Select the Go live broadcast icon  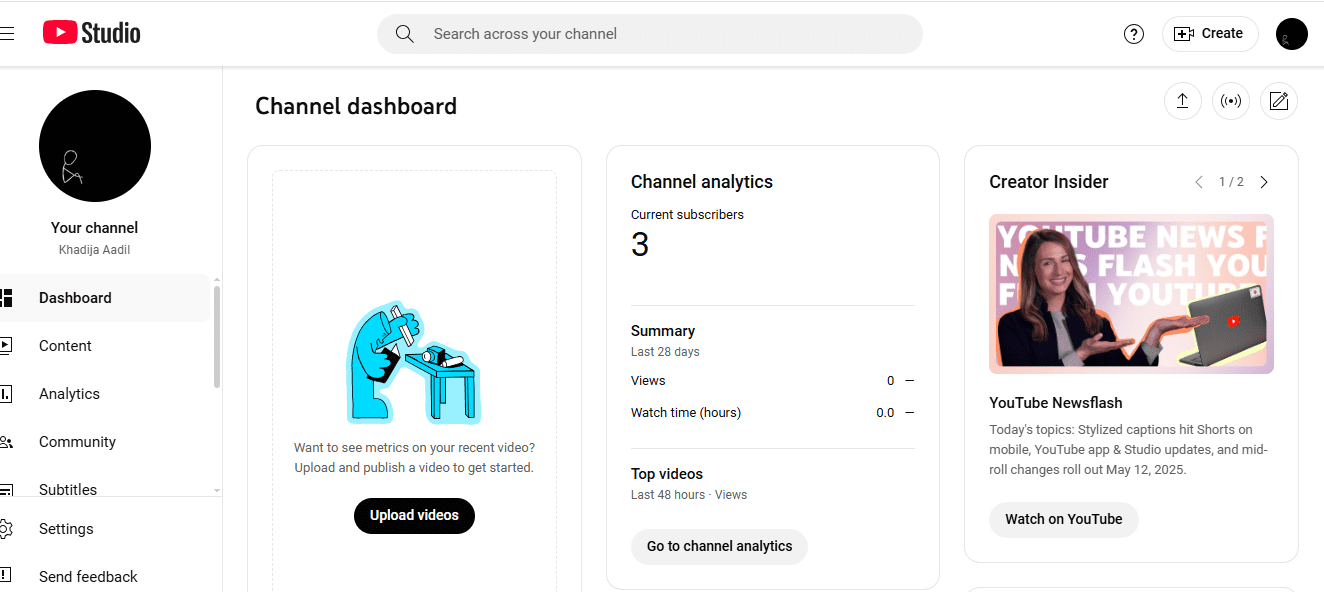[1230, 101]
